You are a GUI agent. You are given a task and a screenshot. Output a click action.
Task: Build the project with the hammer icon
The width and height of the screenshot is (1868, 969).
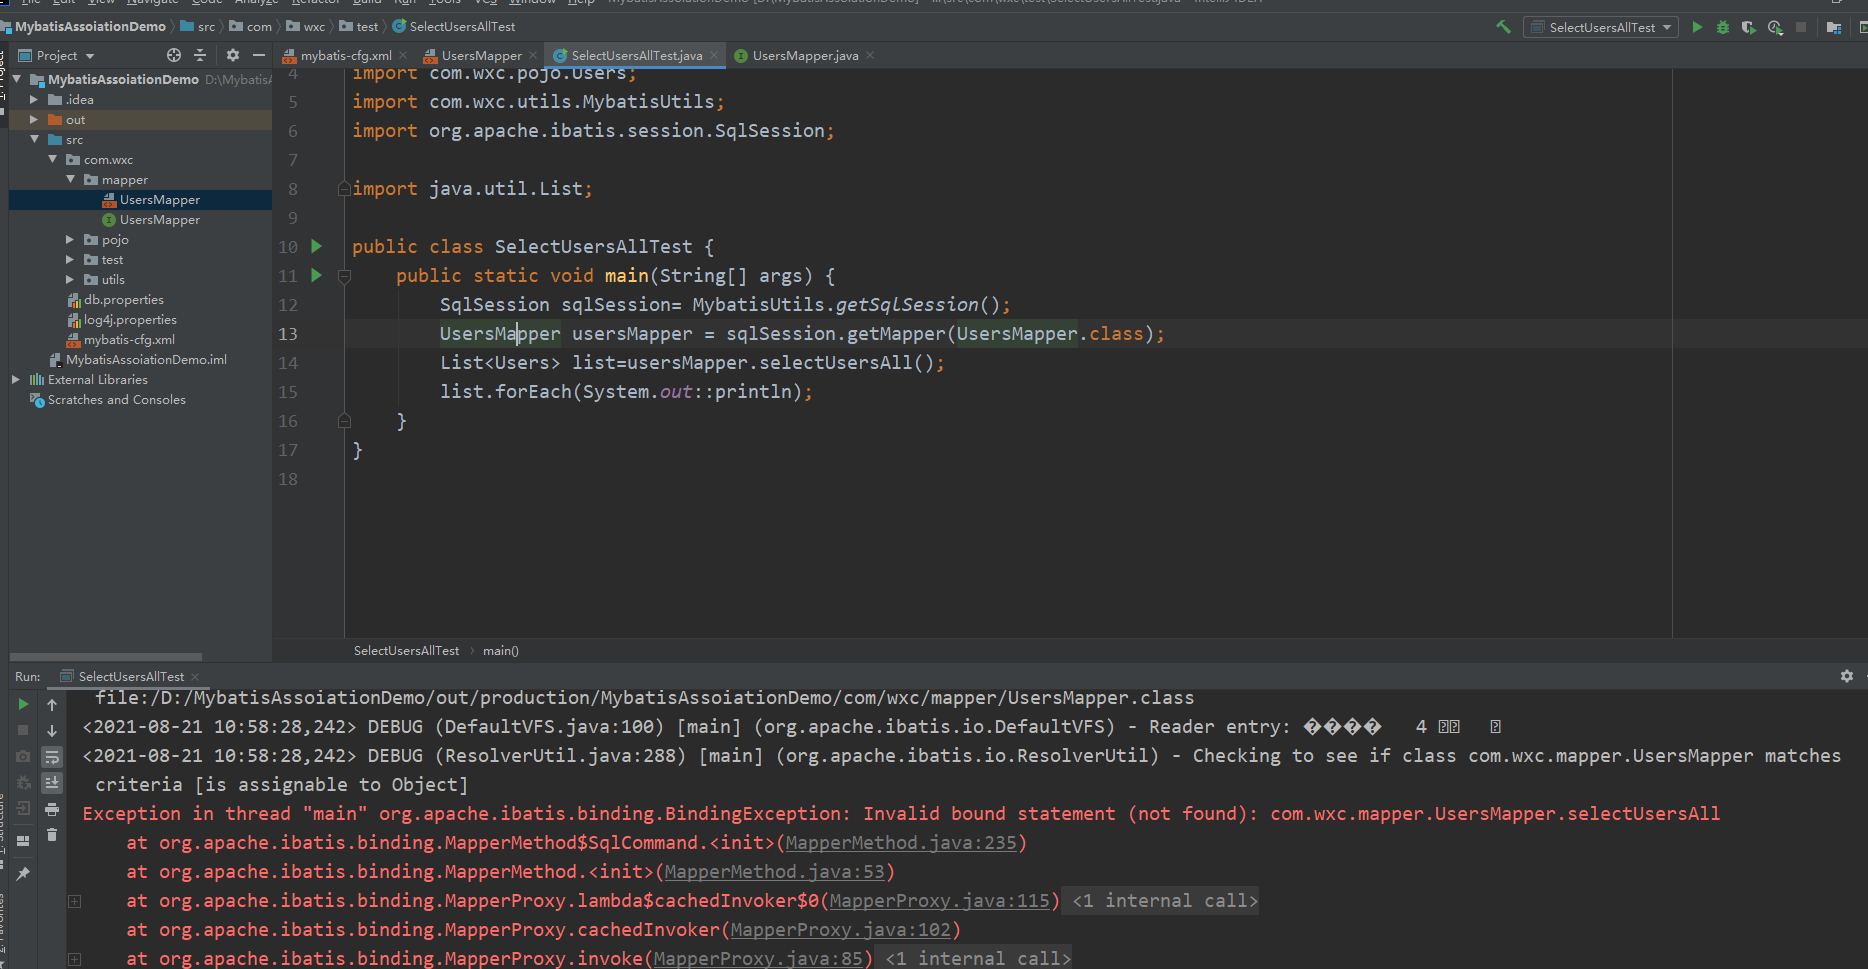point(1502,27)
